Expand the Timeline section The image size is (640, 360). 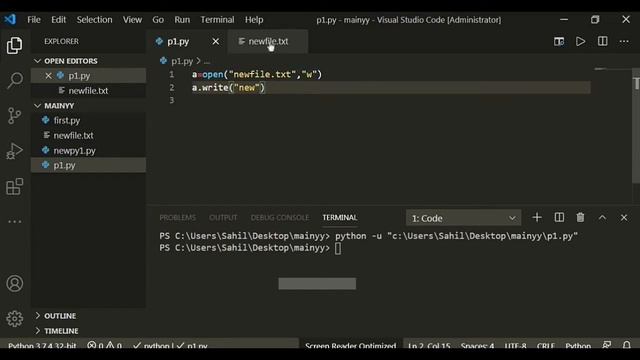[x=38, y=331]
